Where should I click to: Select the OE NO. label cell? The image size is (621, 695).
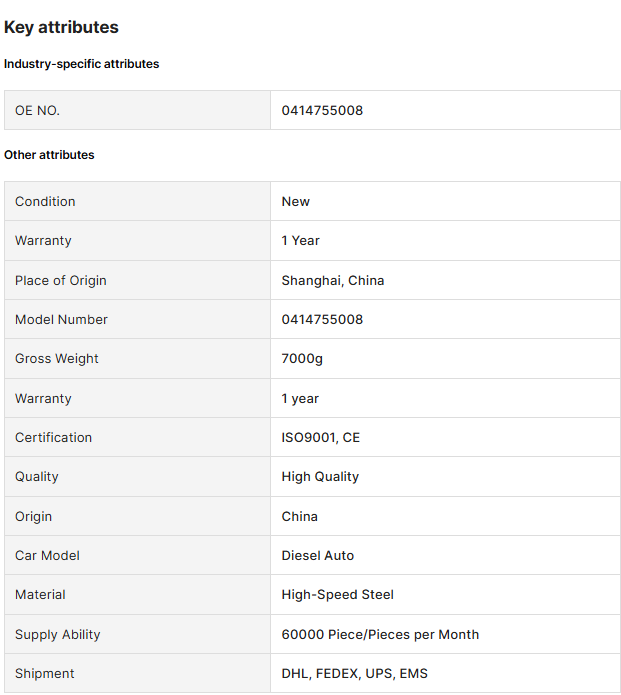(x=137, y=110)
